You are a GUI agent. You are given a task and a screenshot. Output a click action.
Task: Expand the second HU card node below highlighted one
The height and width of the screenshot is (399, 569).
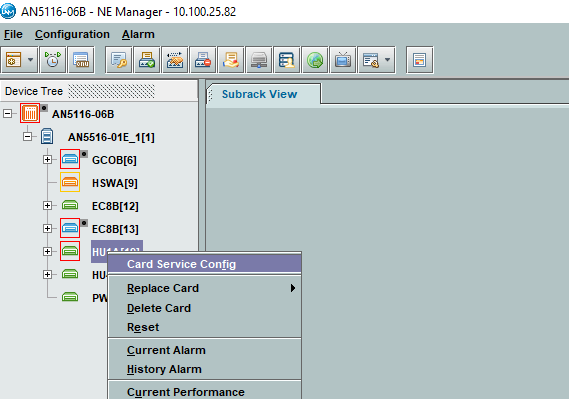[47, 275]
